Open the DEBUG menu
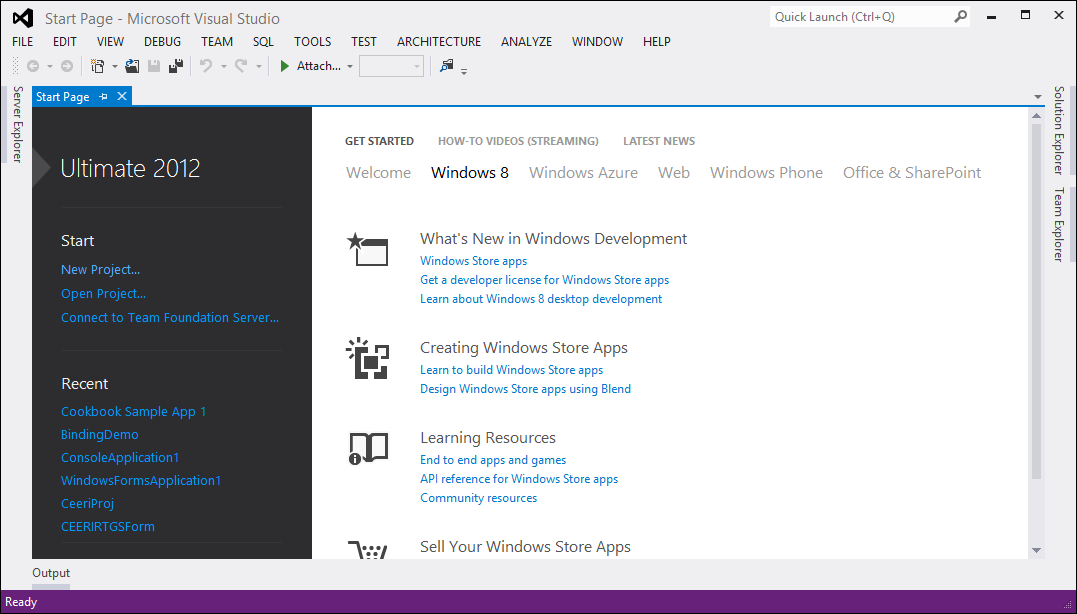1077x614 pixels. point(162,41)
